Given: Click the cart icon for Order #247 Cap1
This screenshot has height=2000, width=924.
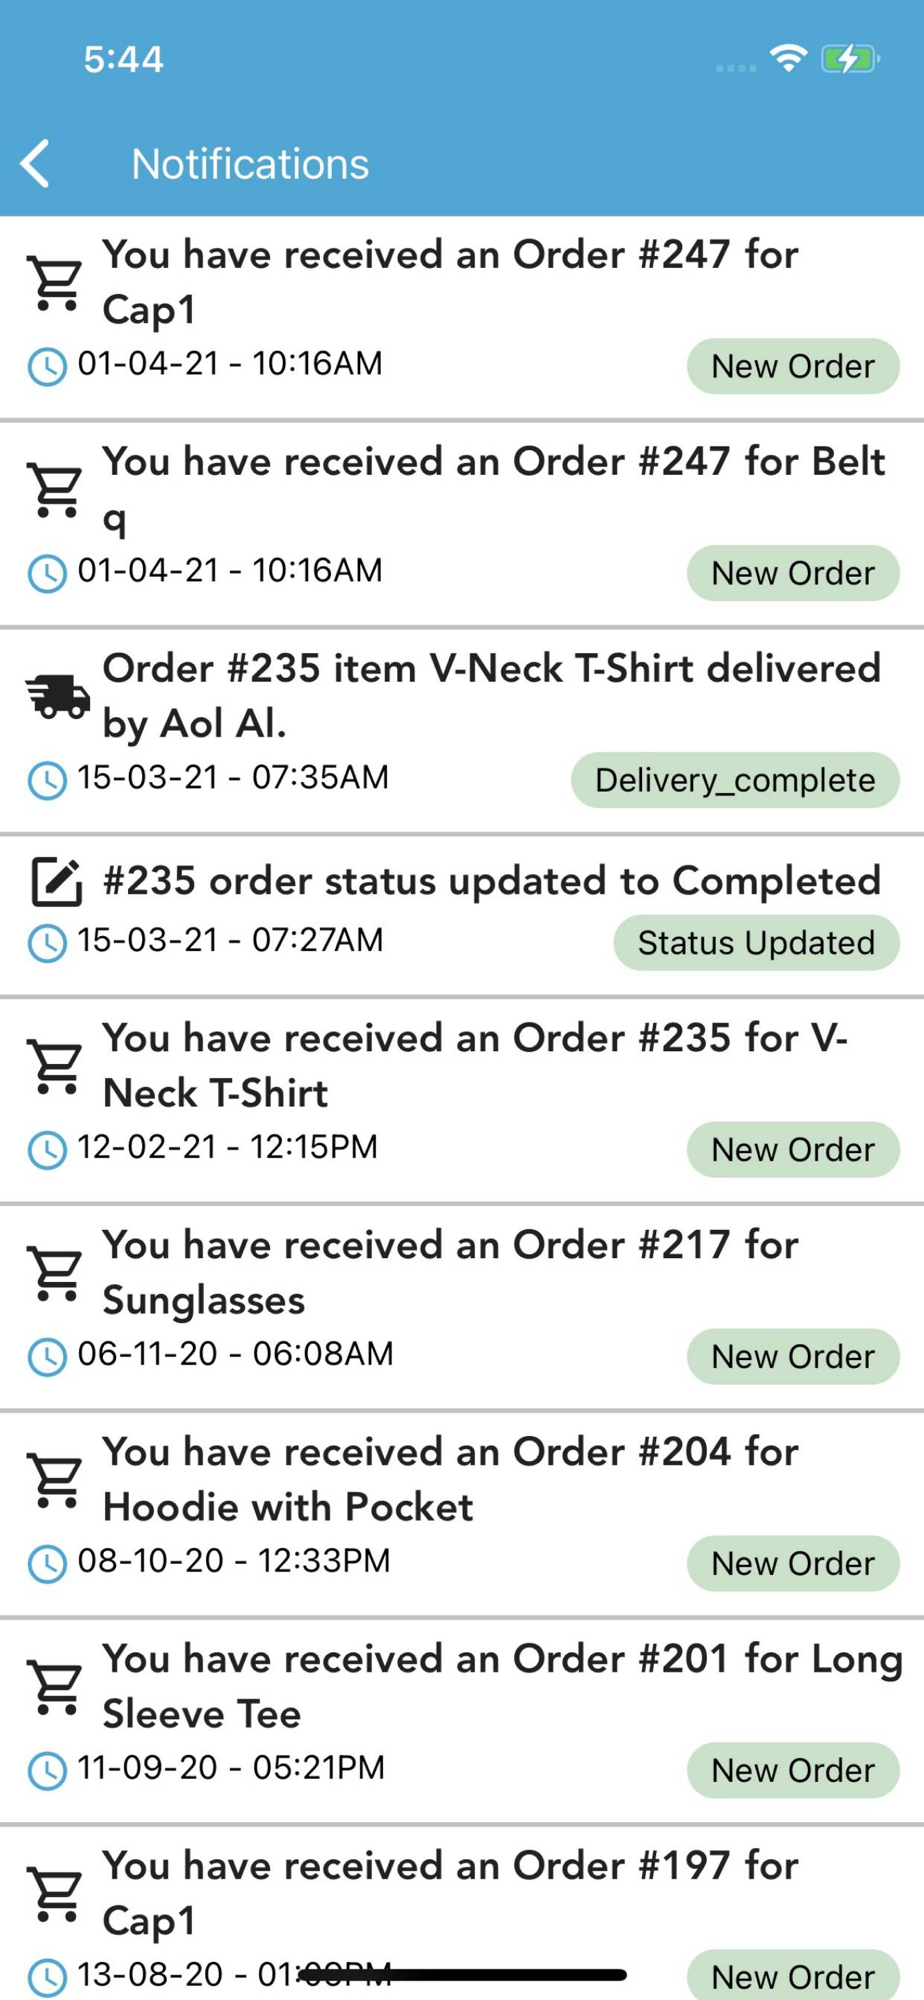Looking at the screenshot, I should point(56,284).
